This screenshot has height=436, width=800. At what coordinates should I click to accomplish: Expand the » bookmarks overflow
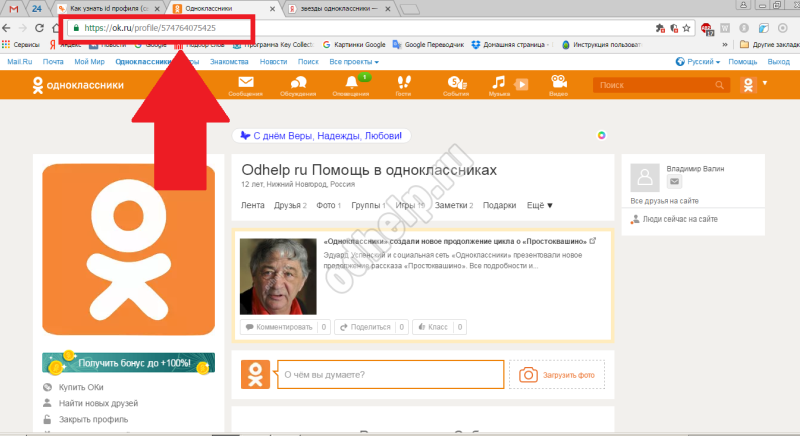724,45
